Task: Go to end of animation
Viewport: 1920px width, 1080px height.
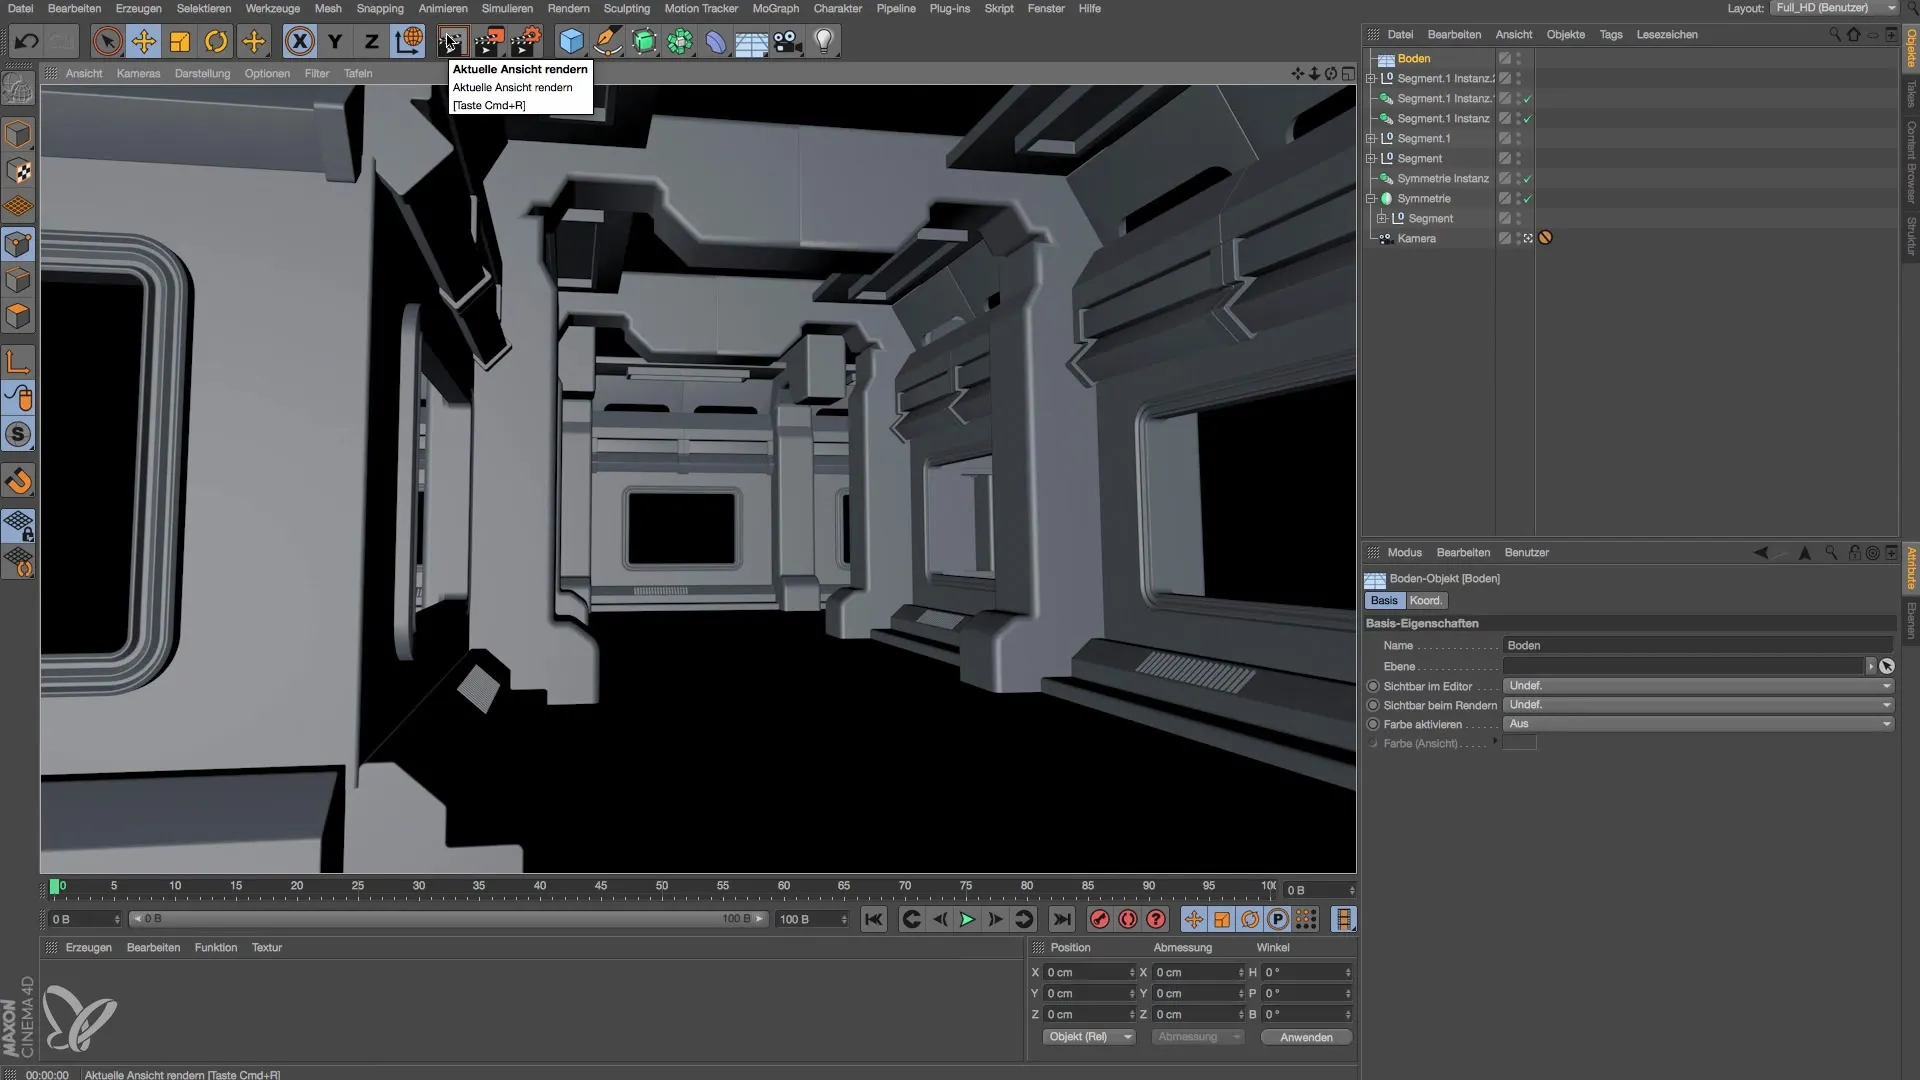Action: [x=1062, y=919]
